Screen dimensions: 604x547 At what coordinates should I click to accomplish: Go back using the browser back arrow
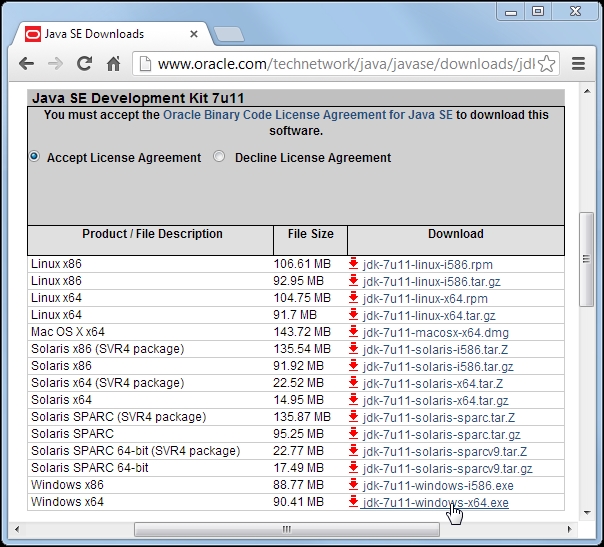[27, 64]
